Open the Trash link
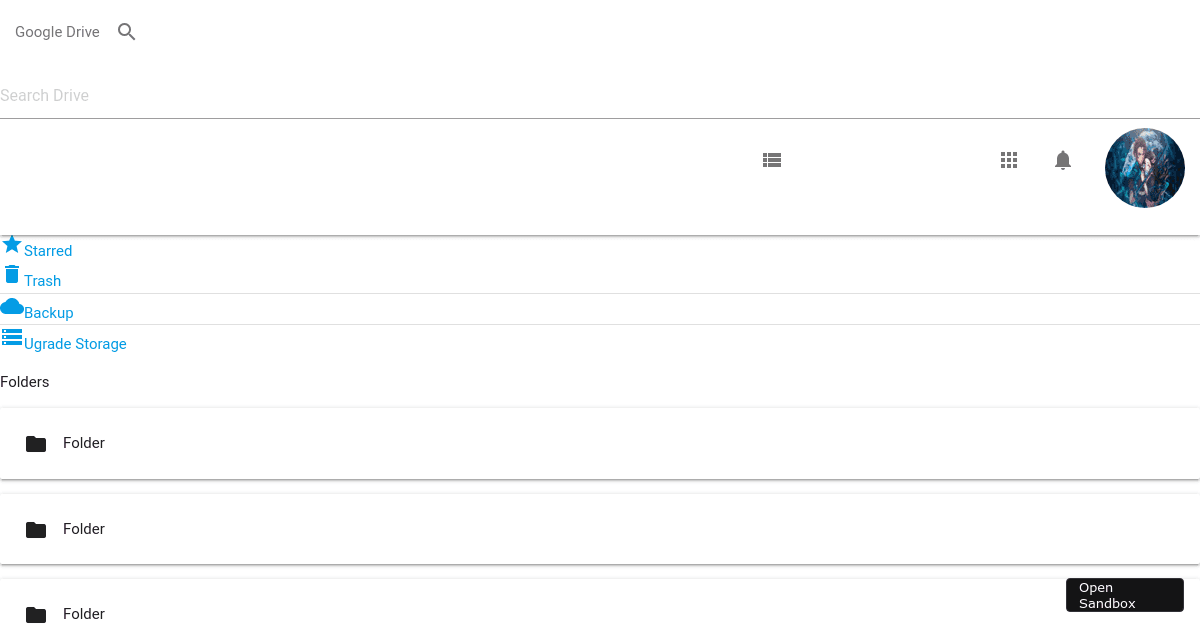 click(x=42, y=280)
